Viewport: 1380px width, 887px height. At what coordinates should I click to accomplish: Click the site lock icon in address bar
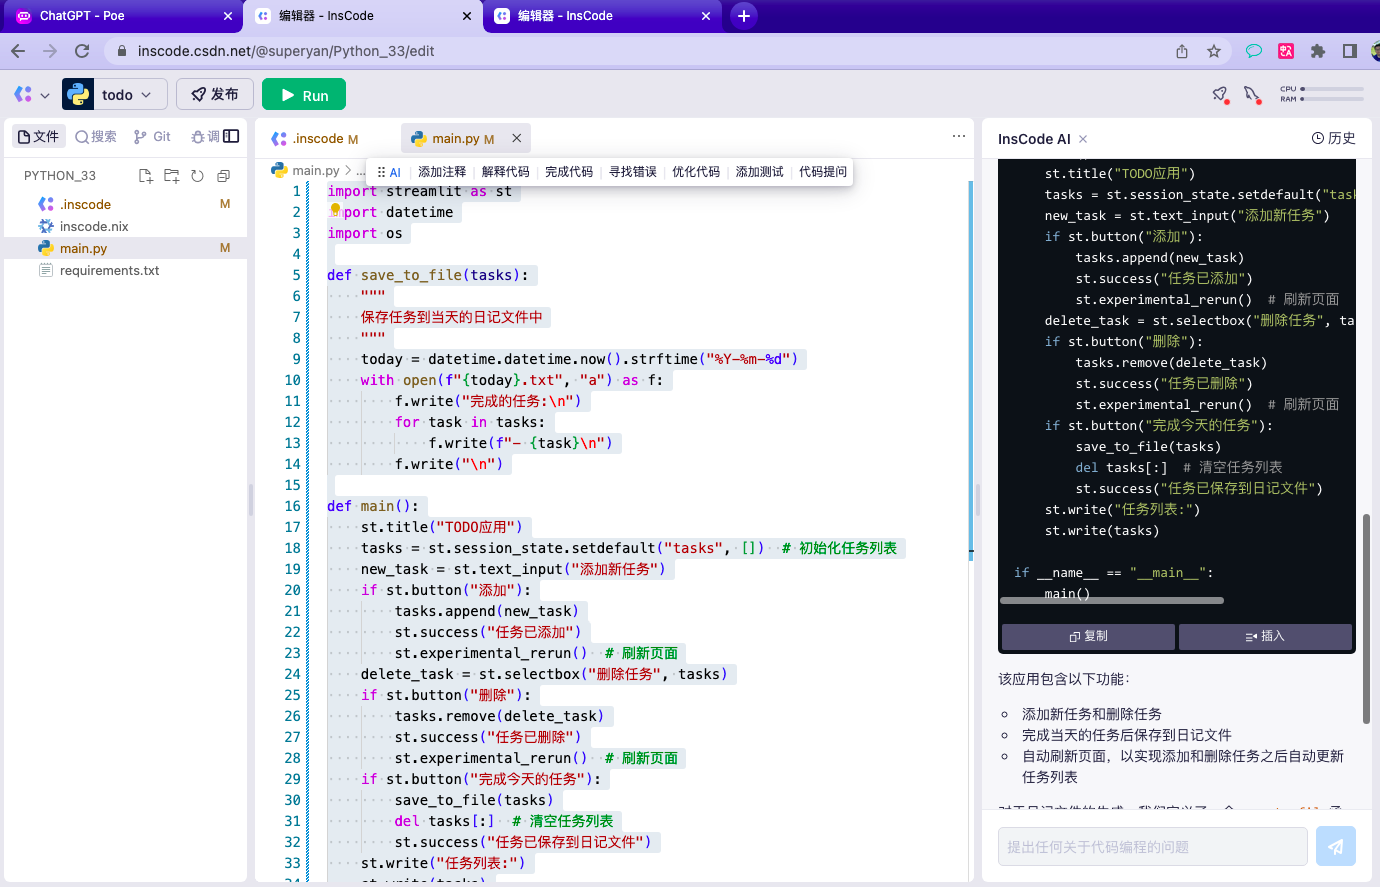tap(121, 51)
